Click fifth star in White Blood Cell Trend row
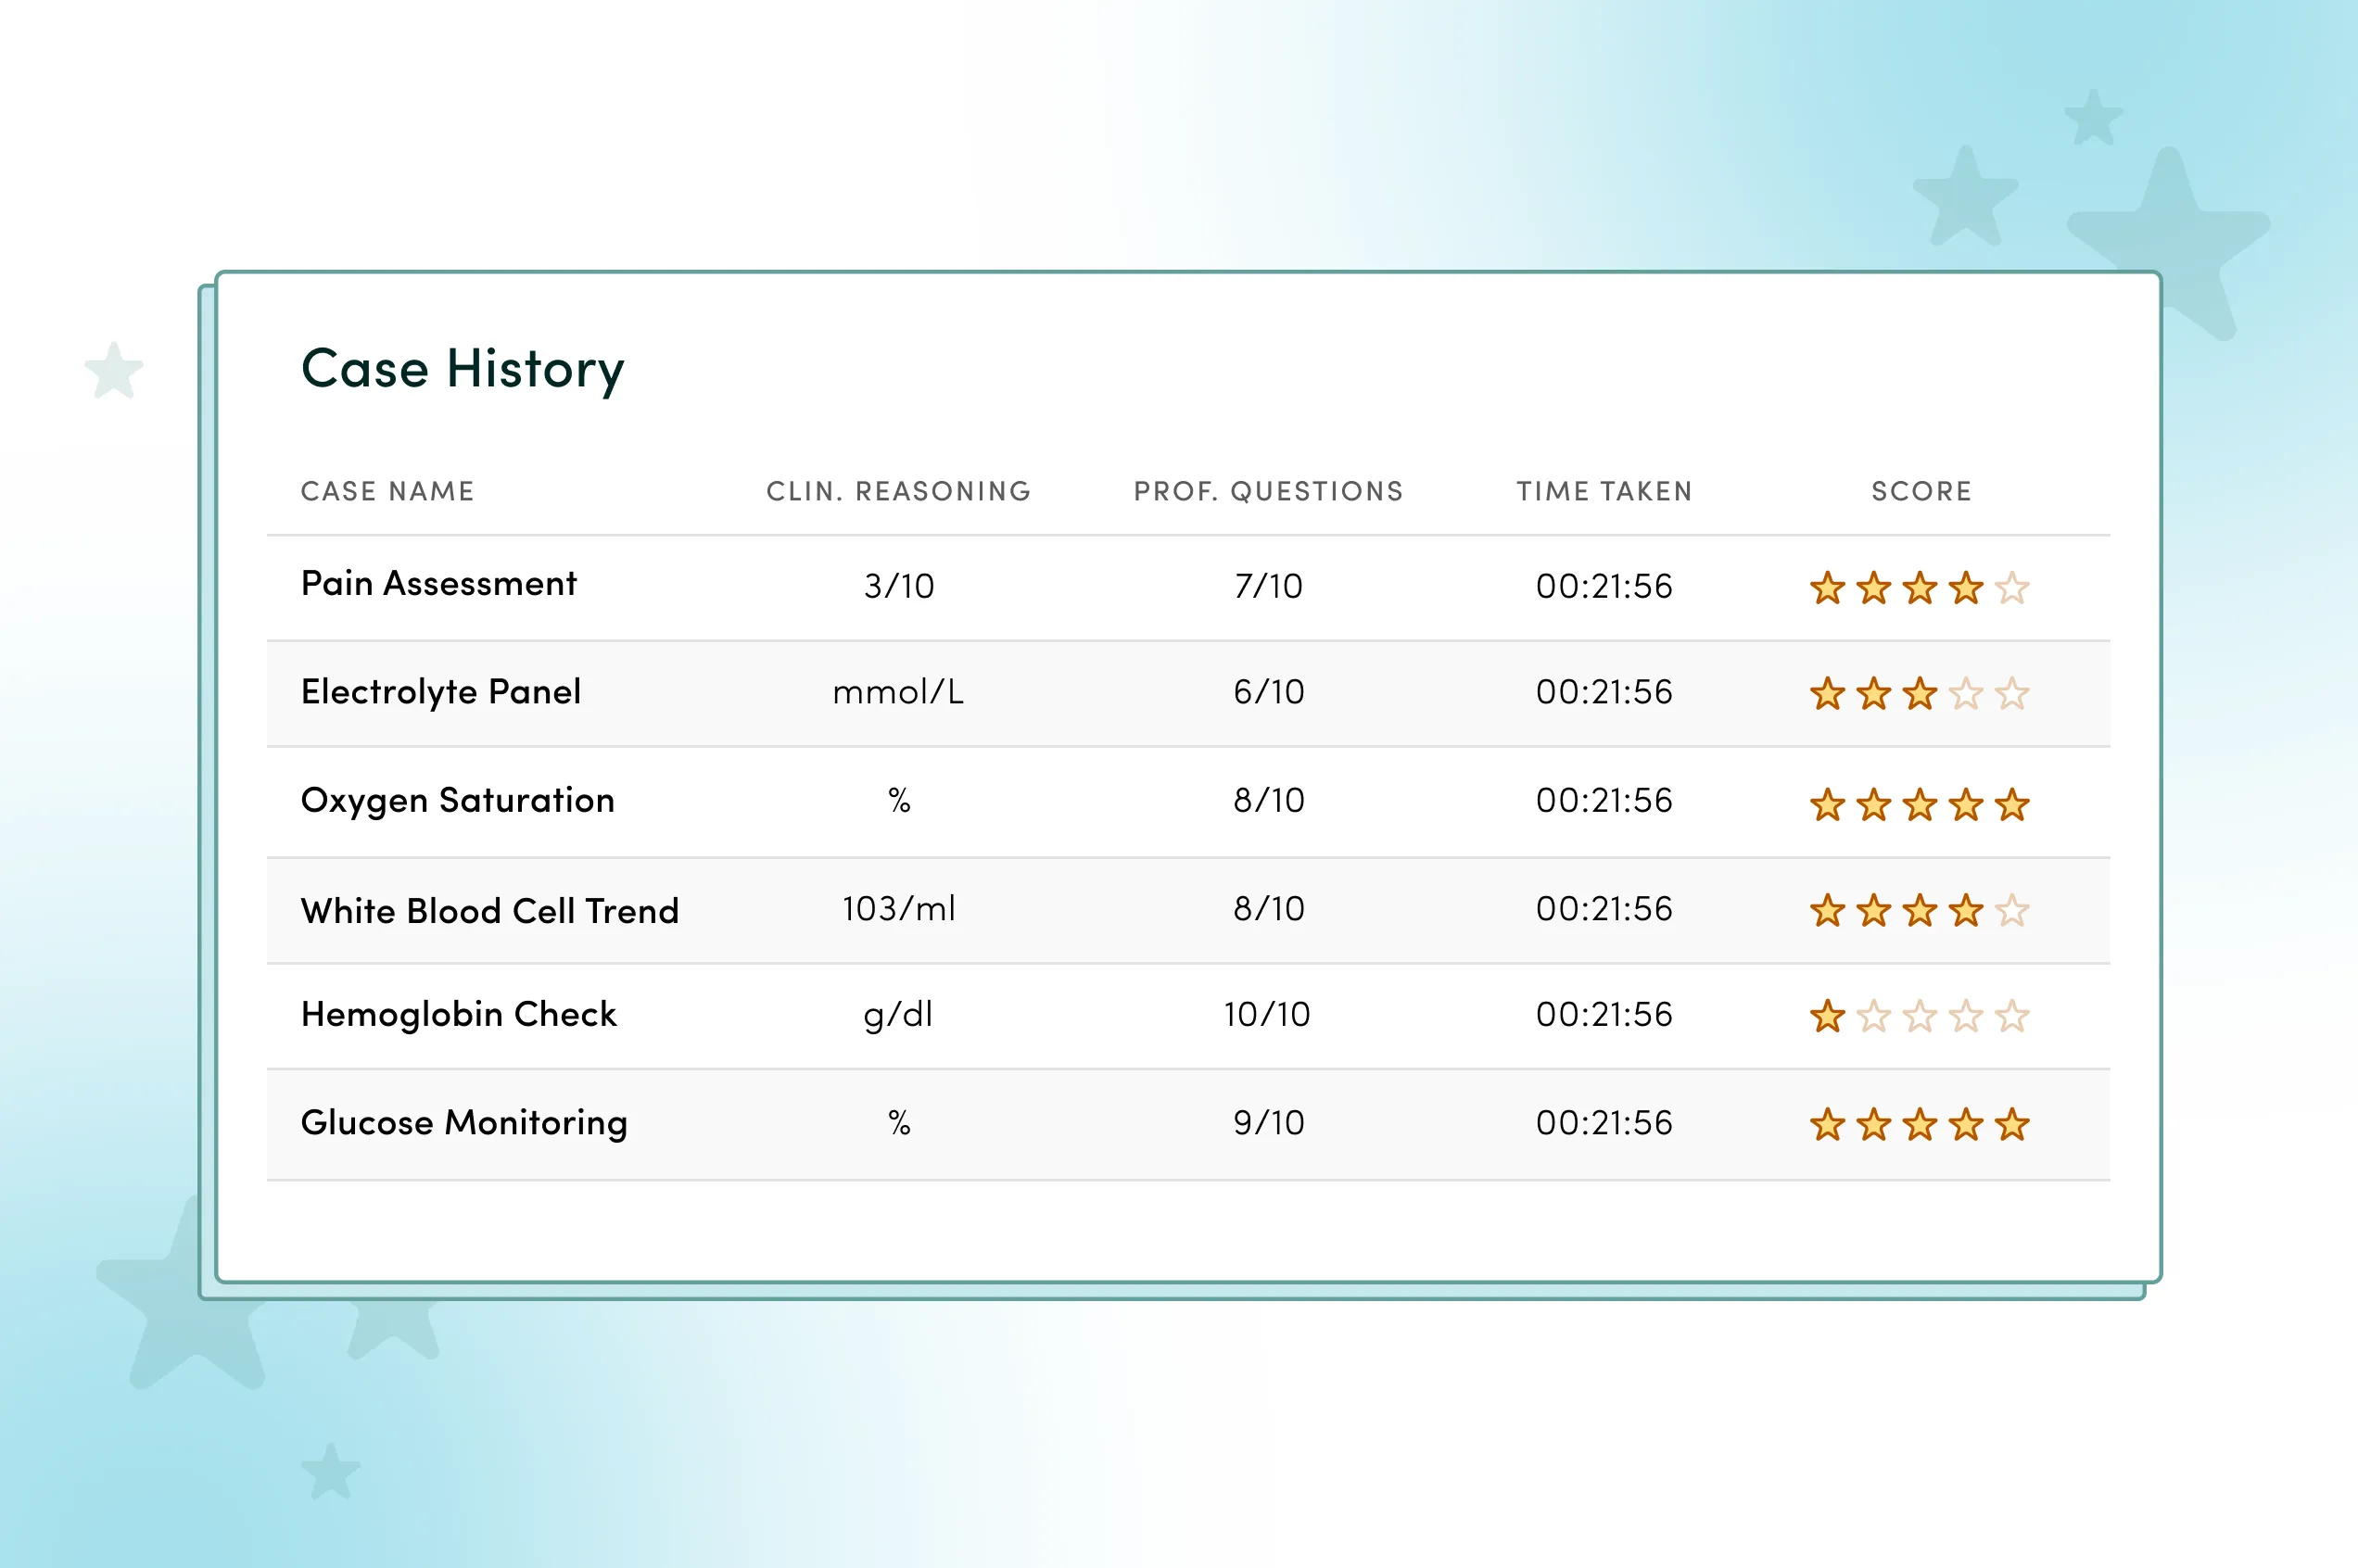 point(2011,911)
